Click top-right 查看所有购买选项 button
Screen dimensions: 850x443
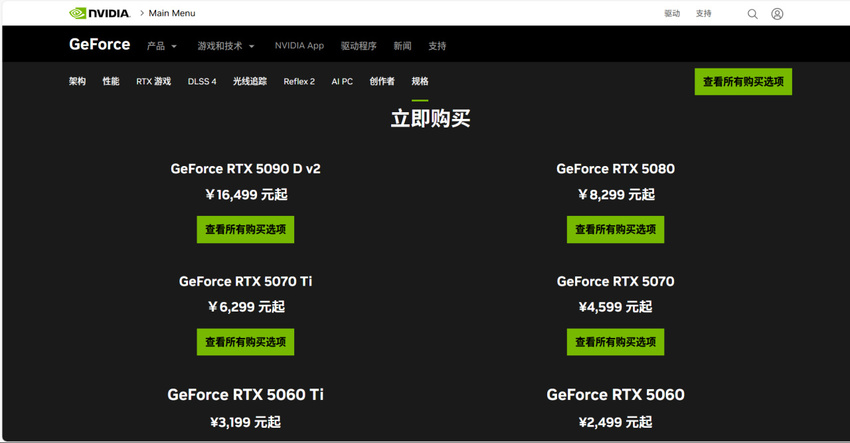[743, 82]
